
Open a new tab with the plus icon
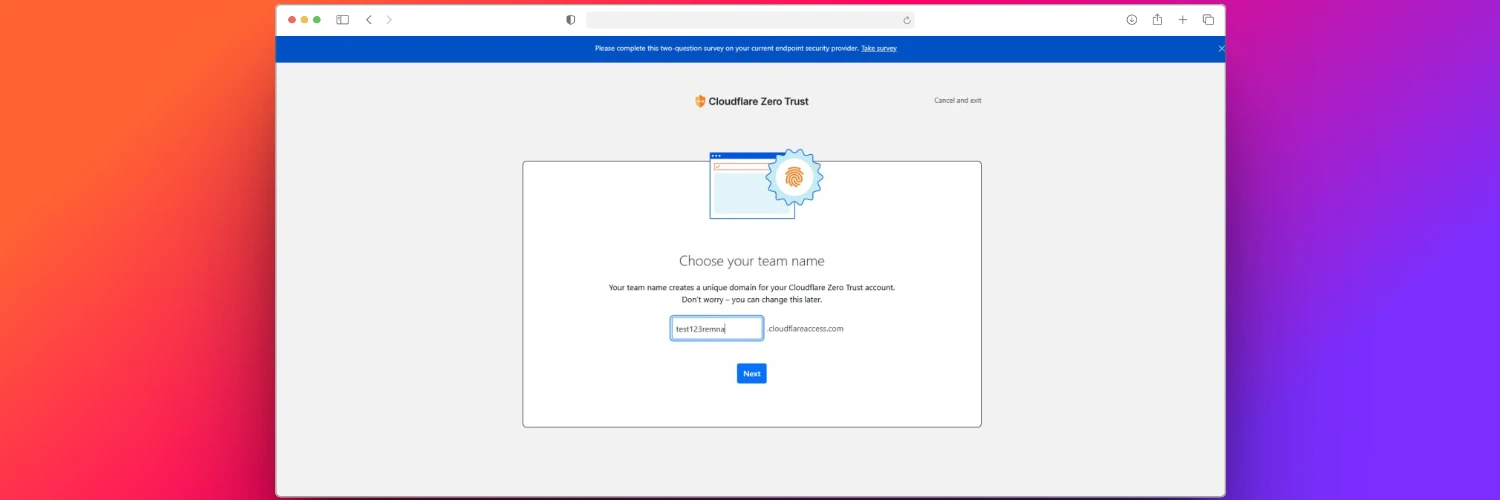coord(1183,20)
